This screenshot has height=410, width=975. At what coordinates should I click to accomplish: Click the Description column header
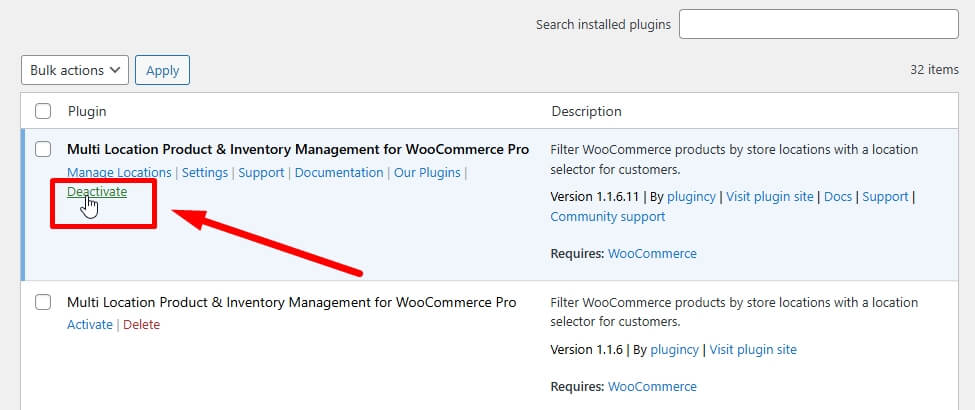tap(586, 111)
